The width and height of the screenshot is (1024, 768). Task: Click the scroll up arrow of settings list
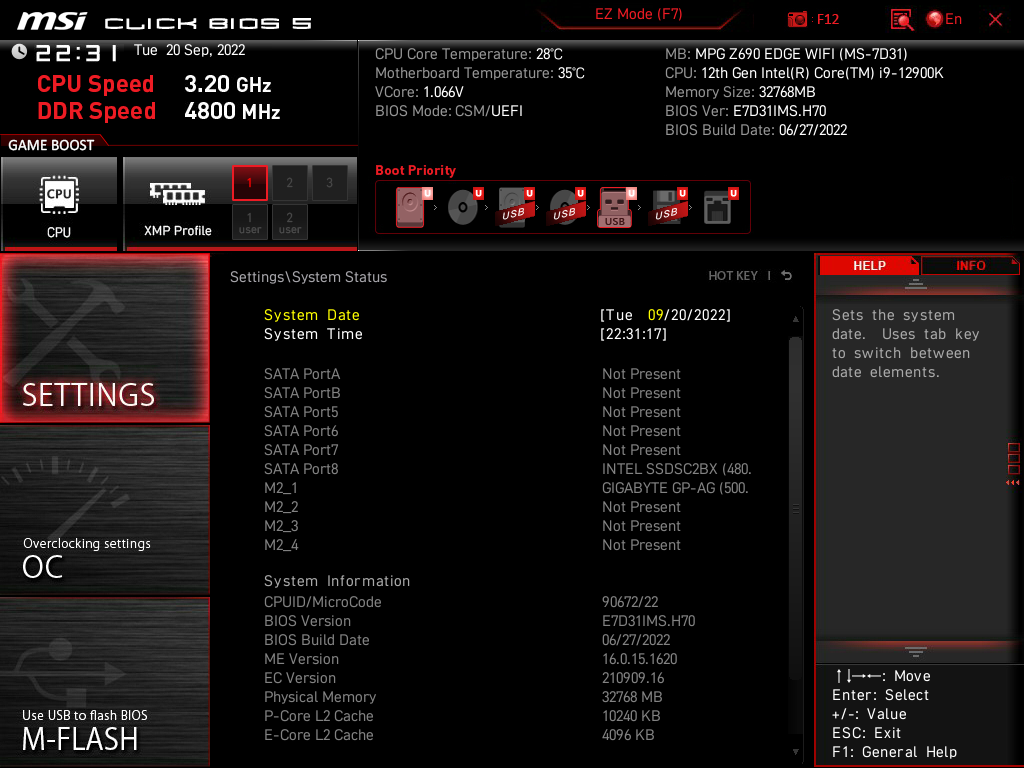[795, 319]
